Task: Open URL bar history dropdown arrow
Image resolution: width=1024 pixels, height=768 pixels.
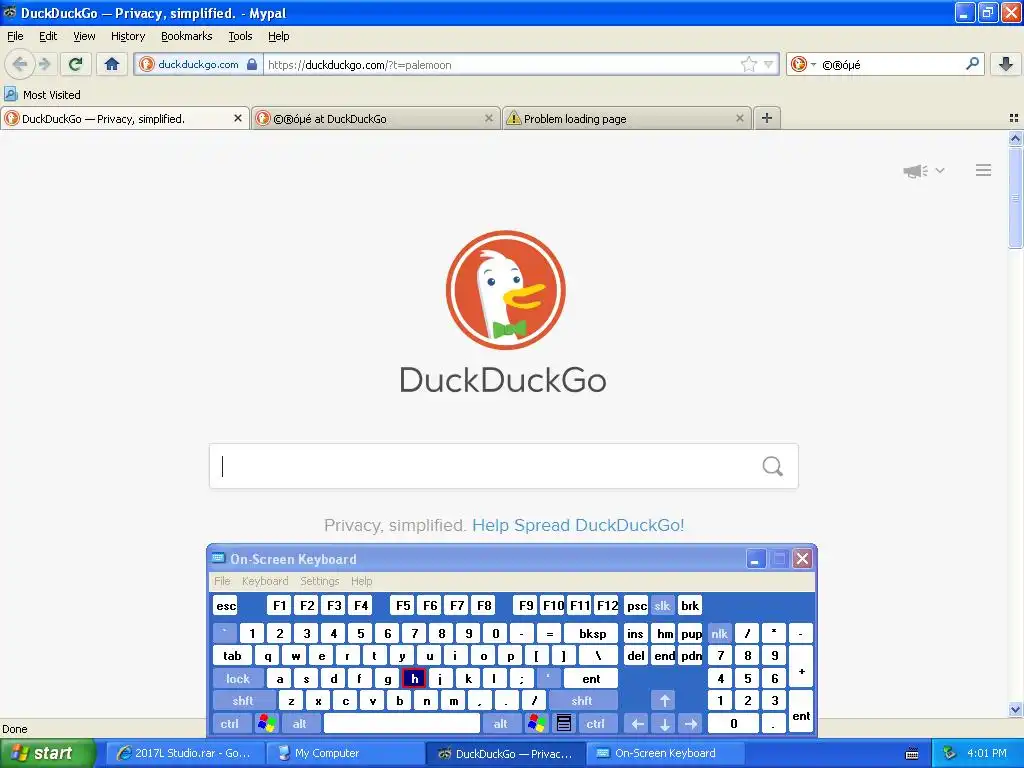Action: point(769,64)
